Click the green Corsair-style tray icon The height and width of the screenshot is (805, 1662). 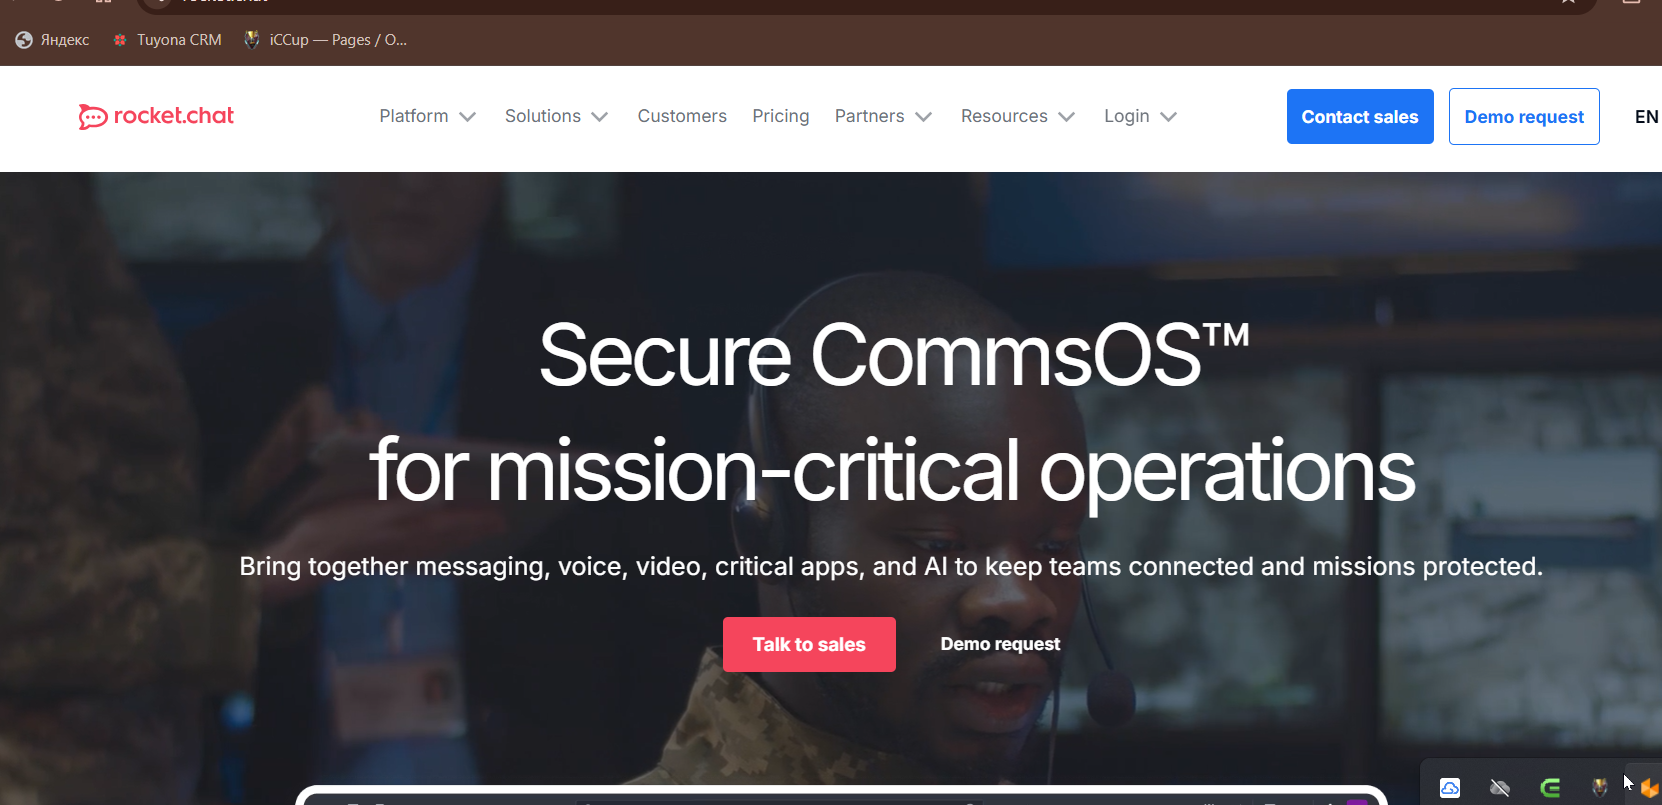[1550, 788]
